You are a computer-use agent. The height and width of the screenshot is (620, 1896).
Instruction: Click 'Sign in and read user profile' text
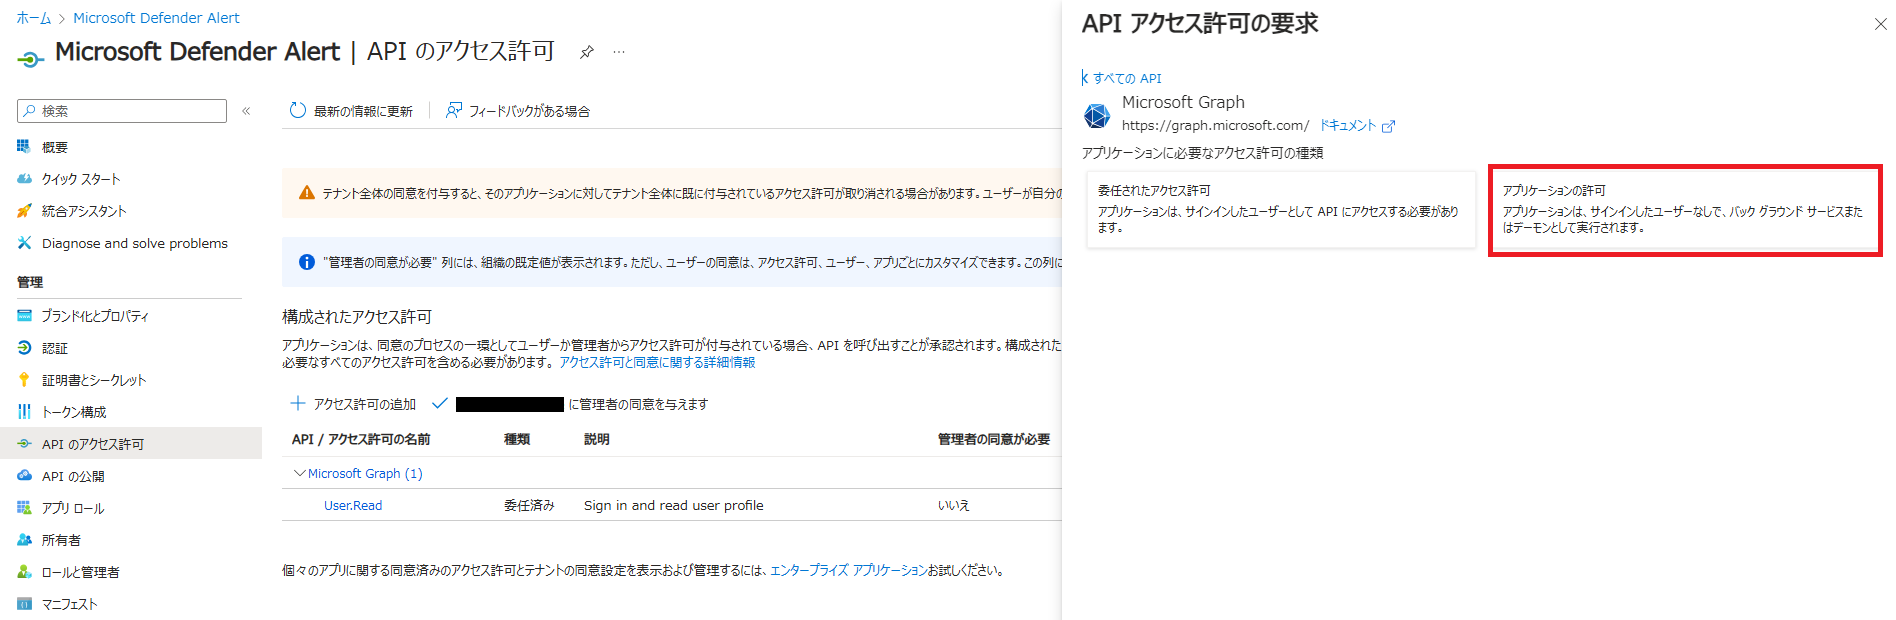point(674,505)
